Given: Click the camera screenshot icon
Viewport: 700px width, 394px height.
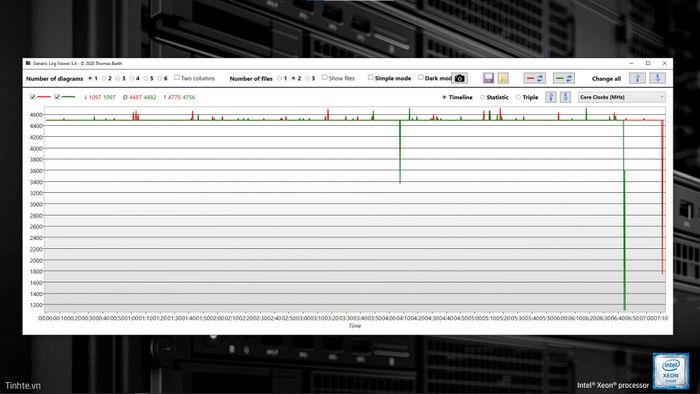Looking at the screenshot, I should (459, 79).
